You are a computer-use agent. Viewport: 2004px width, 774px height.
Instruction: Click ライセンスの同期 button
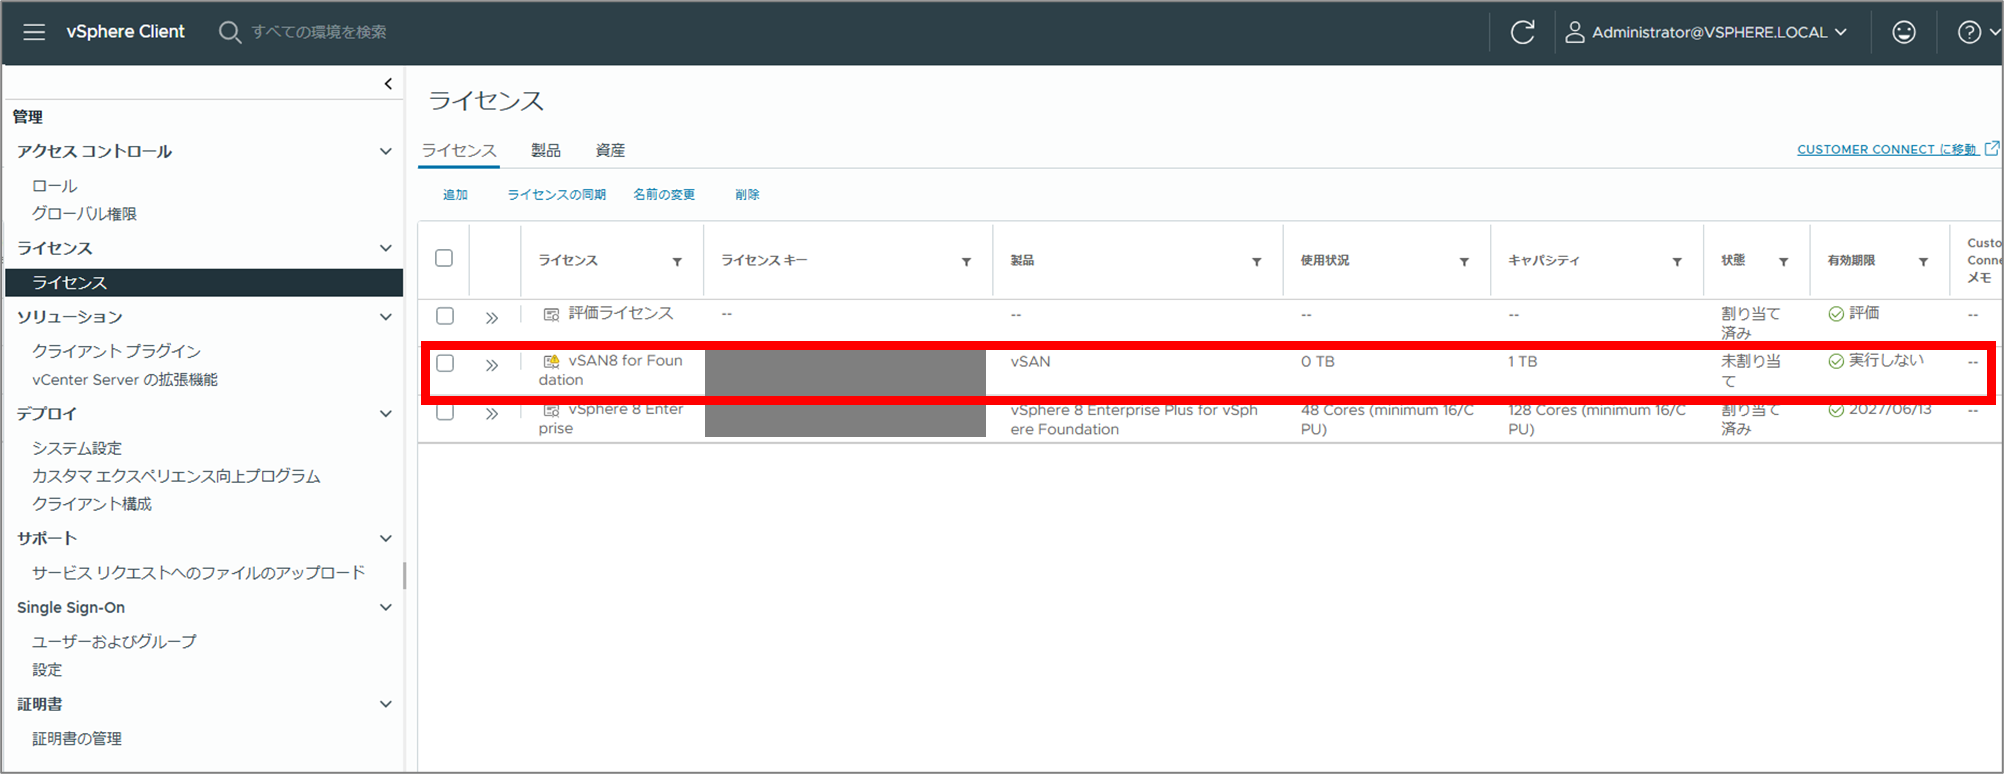tap(556, 194)
